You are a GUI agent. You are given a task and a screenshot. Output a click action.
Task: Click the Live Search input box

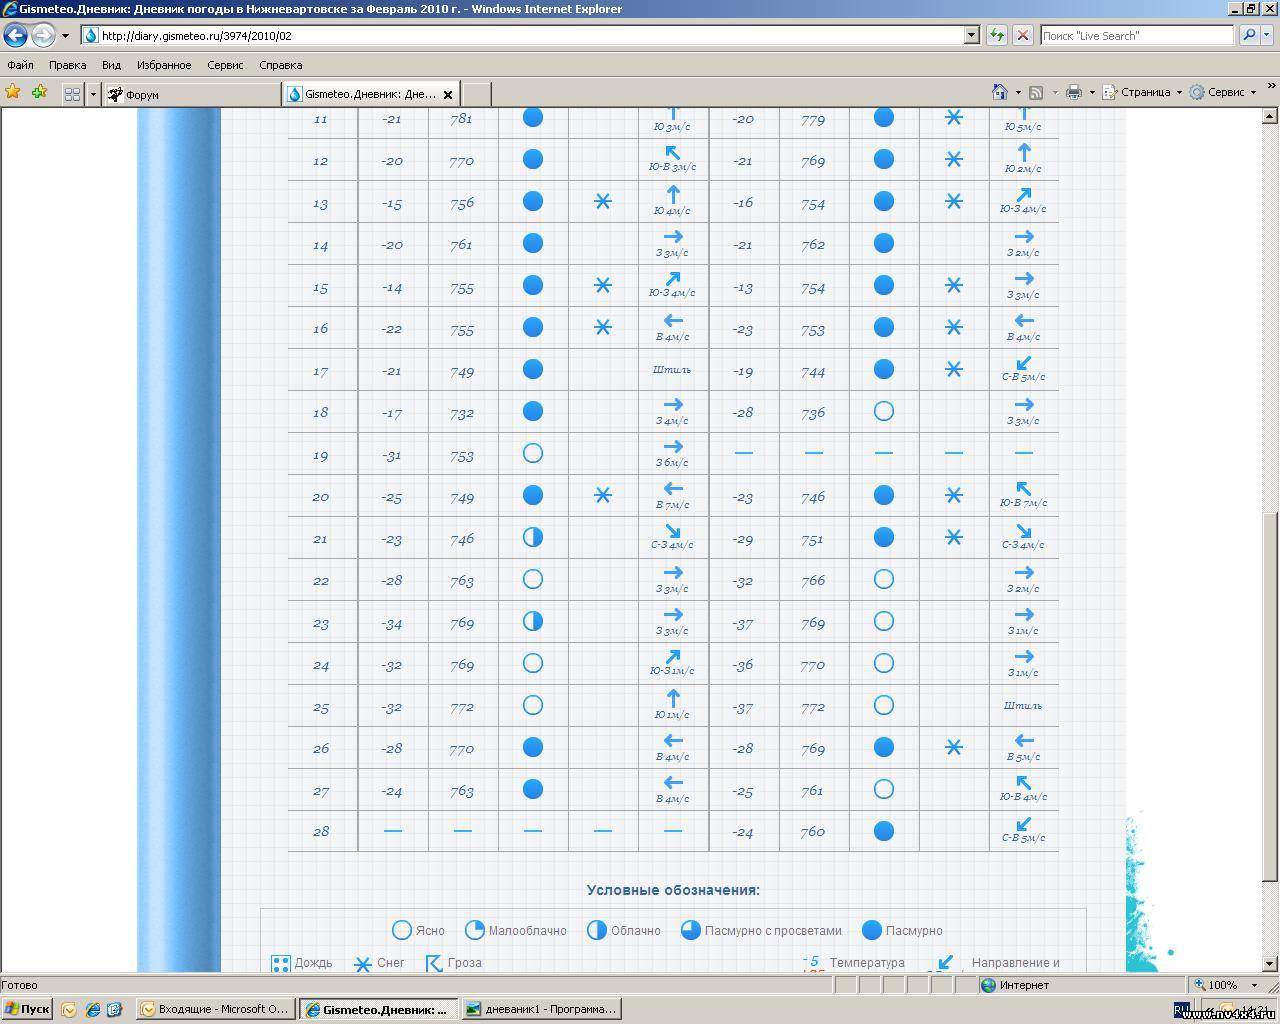(1137, 36)
